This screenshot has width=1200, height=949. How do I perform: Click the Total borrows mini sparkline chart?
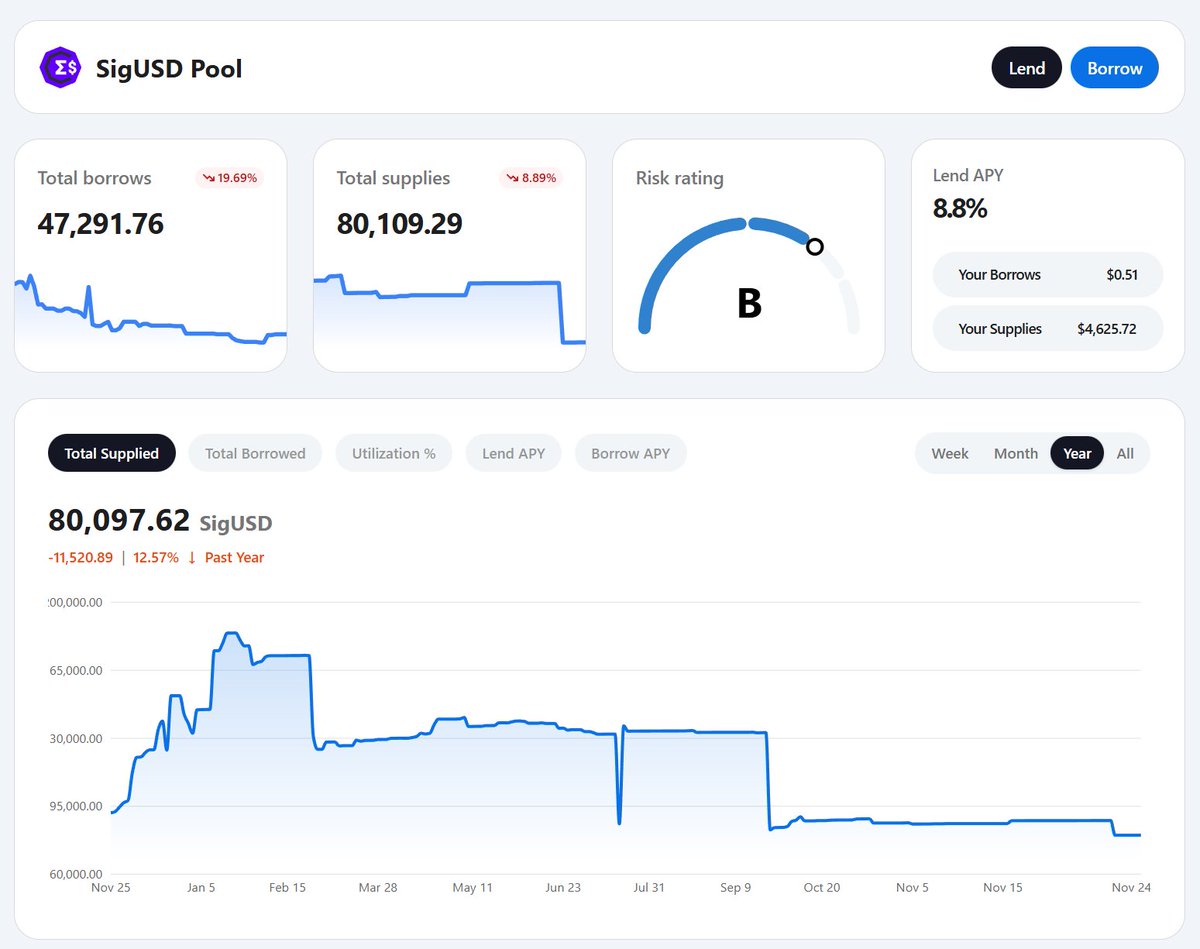[x=151, y=310]
